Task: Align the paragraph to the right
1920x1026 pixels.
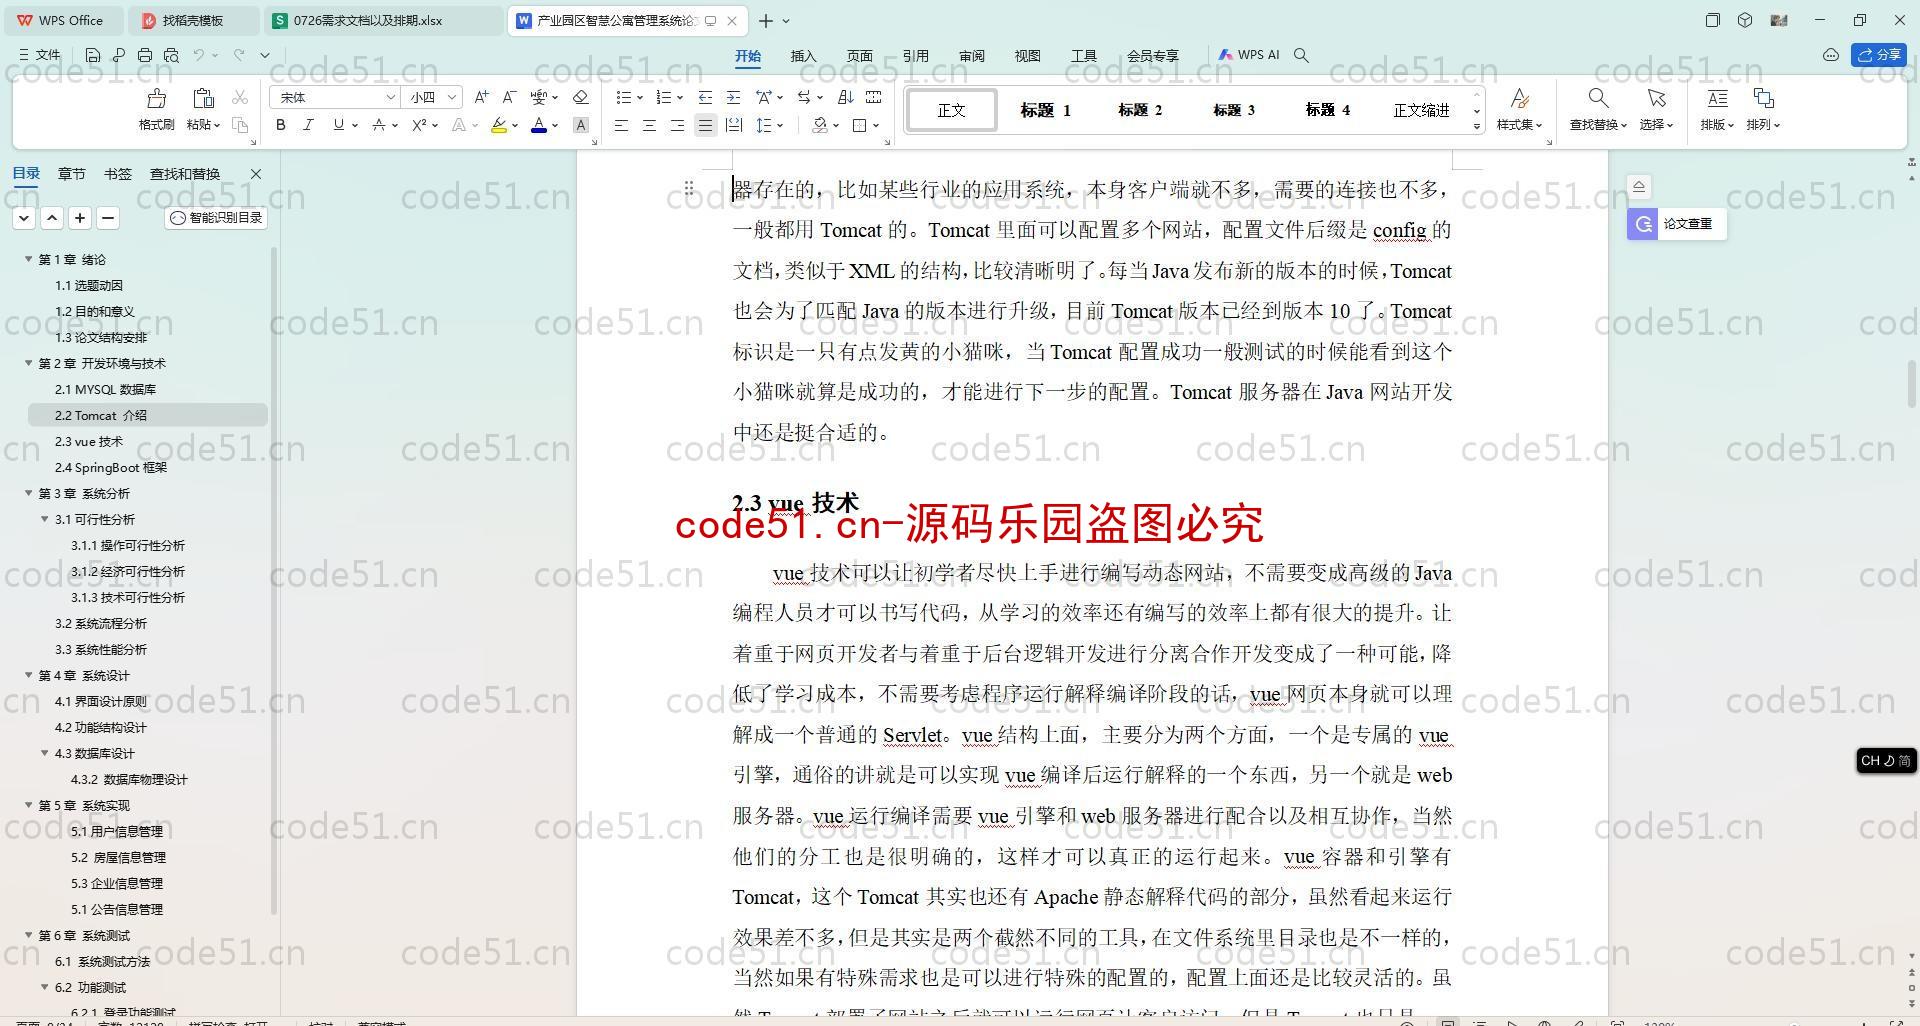Action: [x=677, y=125]
